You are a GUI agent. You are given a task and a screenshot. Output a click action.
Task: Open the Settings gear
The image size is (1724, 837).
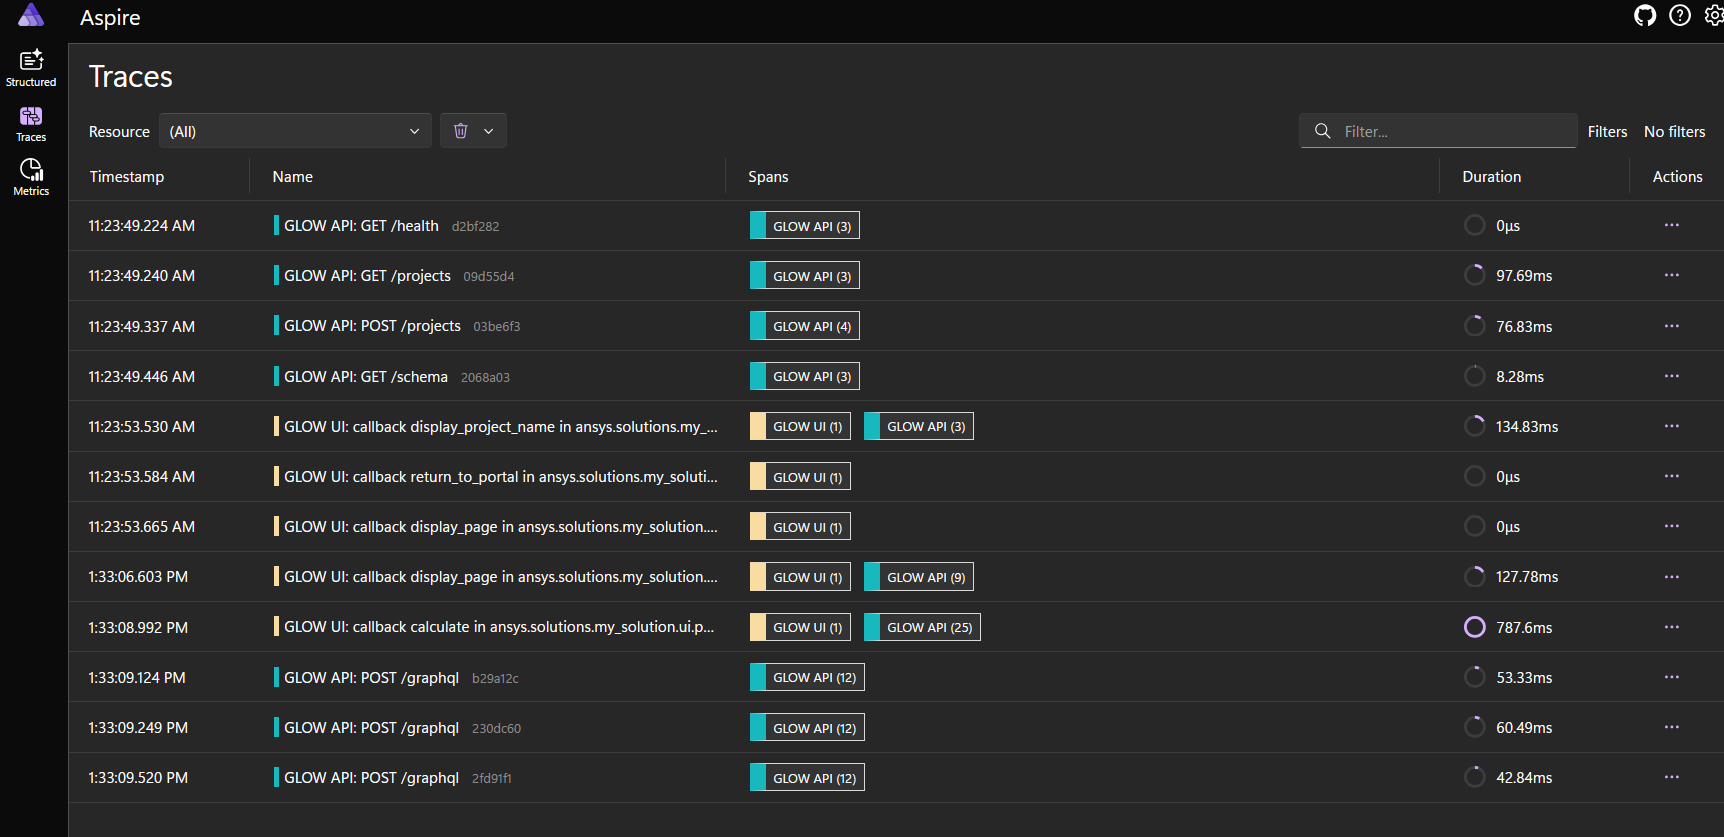[1714, 16]
